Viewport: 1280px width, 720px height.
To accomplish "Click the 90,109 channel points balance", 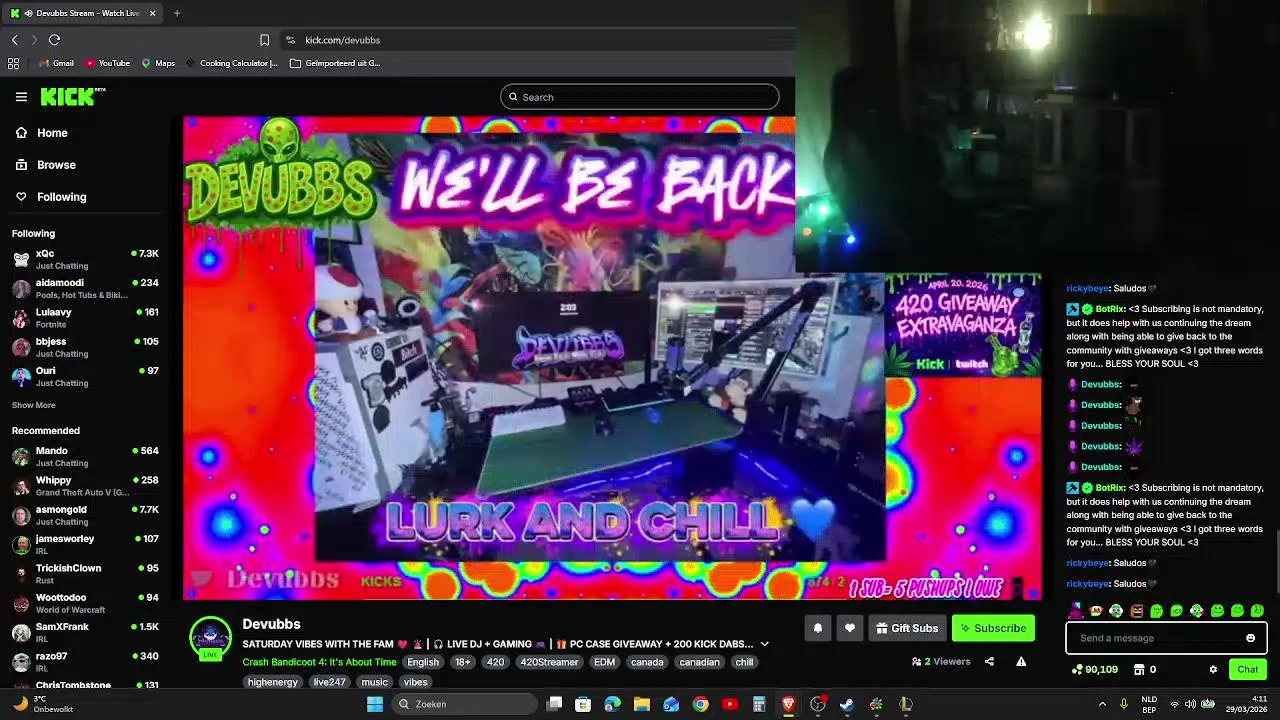I will (x=1094, y=670).
